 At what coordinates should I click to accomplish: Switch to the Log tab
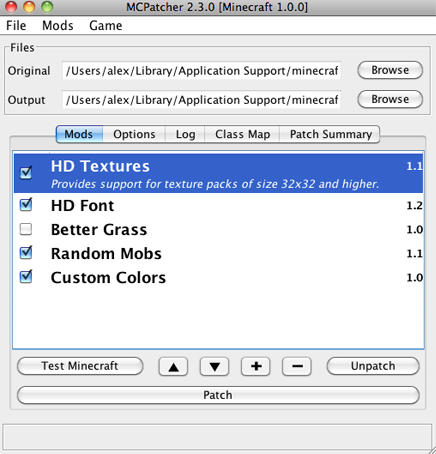pos(185,134)
